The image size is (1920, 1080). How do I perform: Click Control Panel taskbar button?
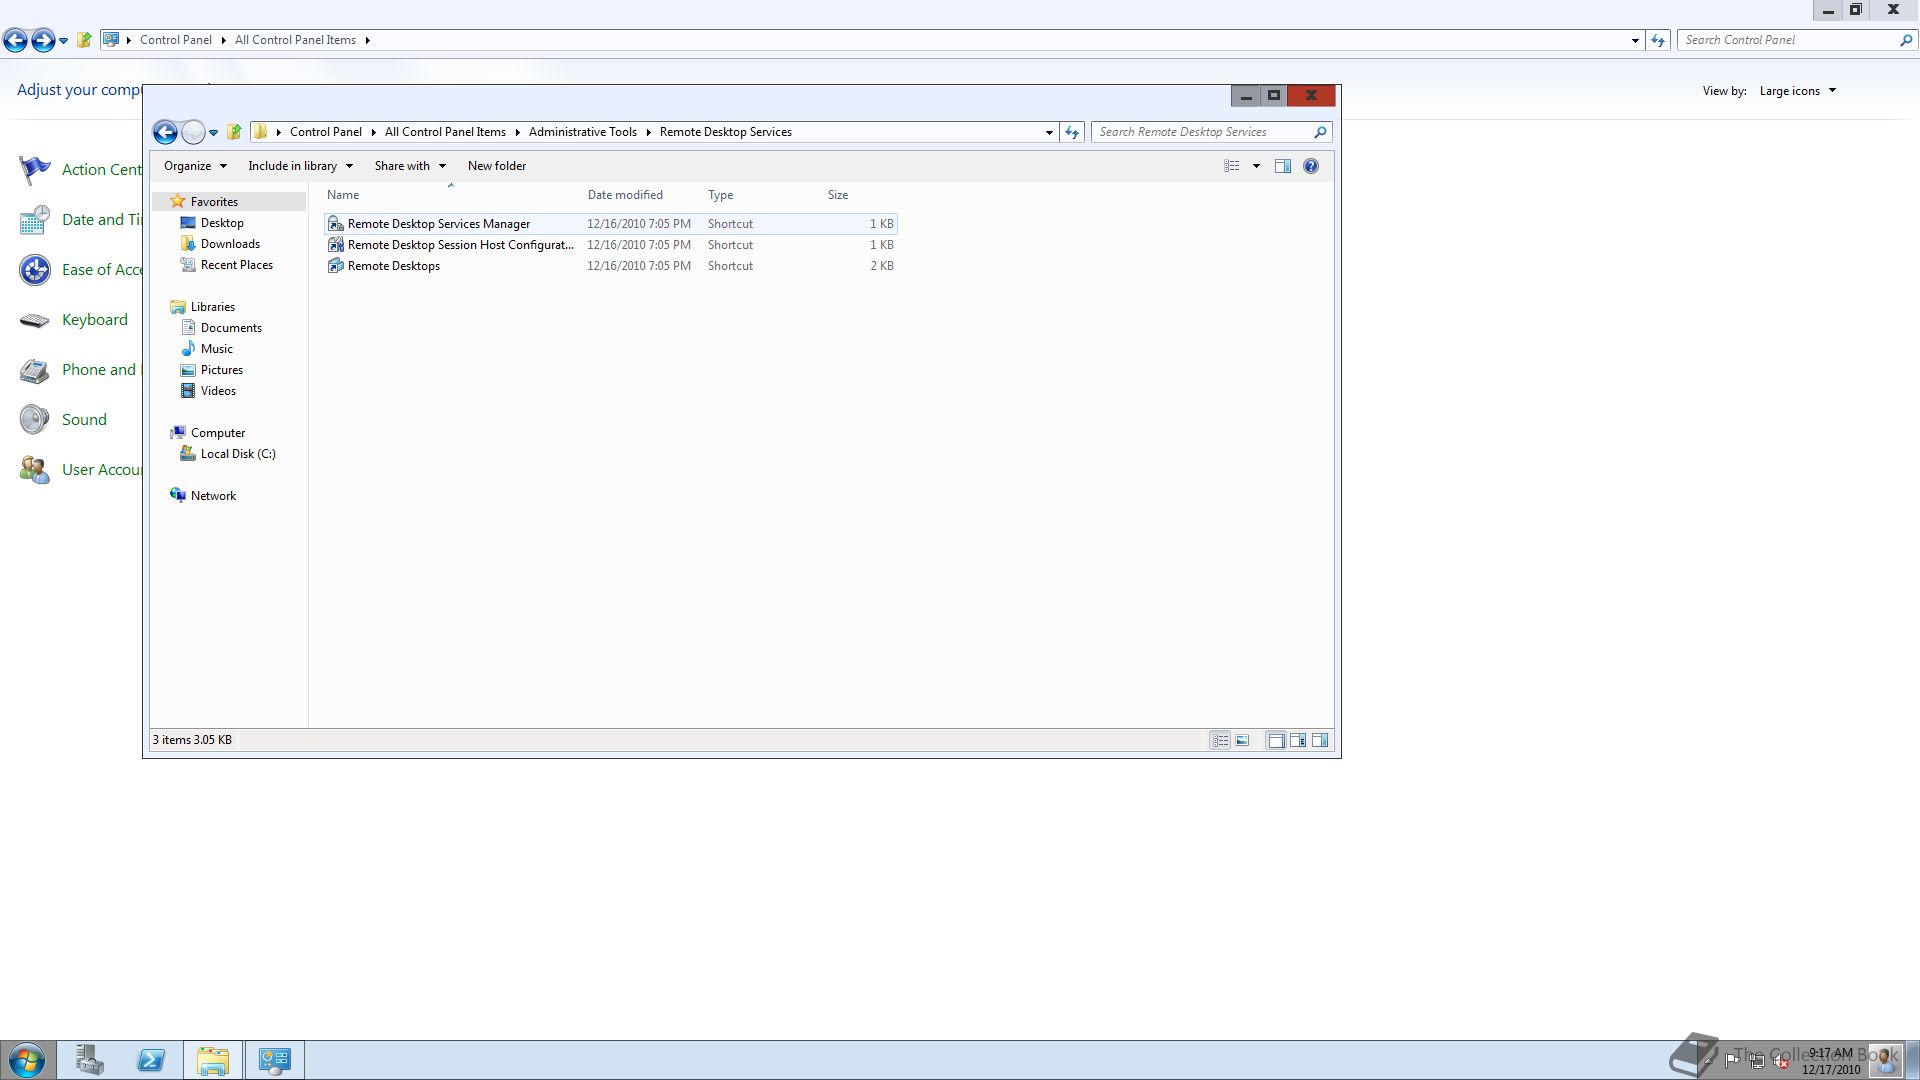275,1060
